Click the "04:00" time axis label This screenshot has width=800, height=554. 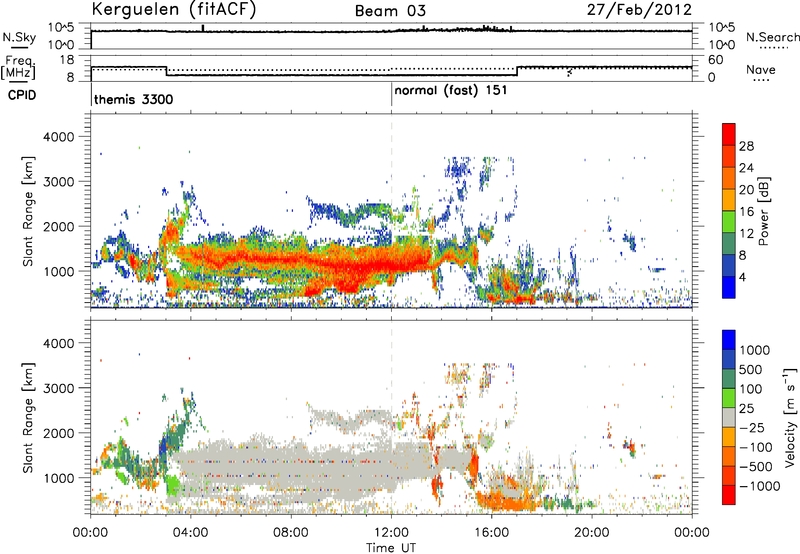coord(191,533)
